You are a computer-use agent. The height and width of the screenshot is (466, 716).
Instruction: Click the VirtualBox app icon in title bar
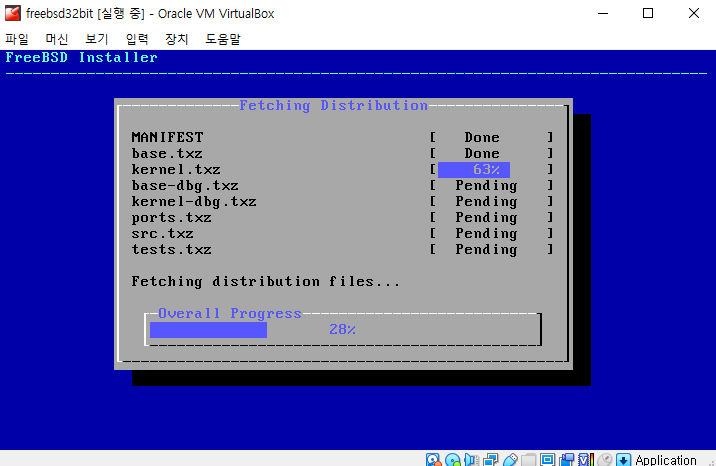tap(13, 13)
